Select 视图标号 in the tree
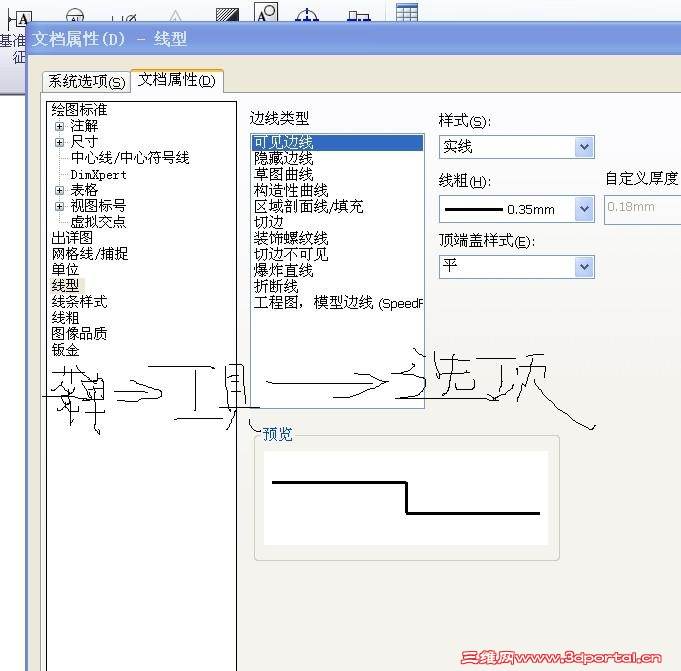This screenshot has width=681, height=671. pos(98,206)
